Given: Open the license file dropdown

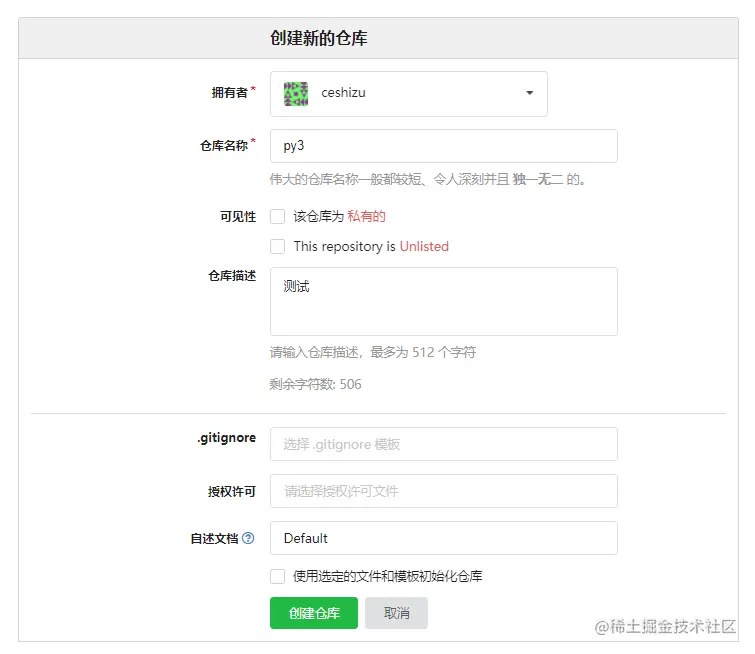Looking at the screenshot, I should [443, 491].
